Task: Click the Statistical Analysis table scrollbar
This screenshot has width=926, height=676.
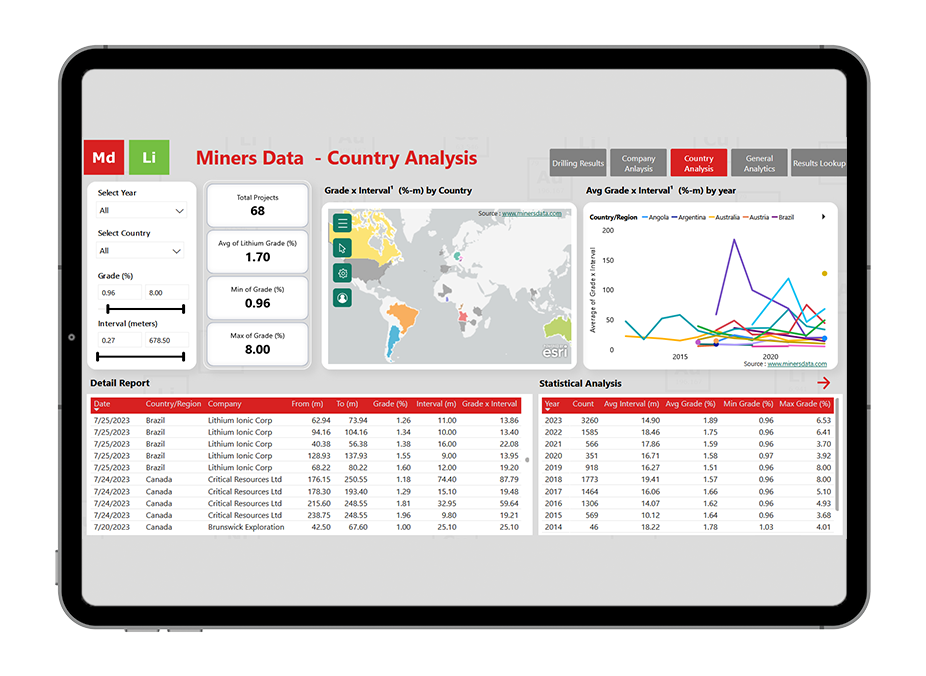Action: click(837, 455)
